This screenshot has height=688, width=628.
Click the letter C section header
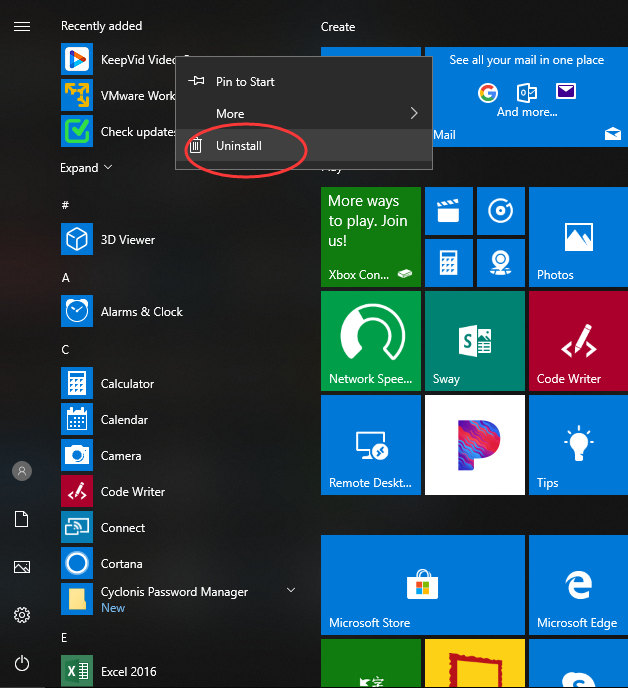(65, 349)
